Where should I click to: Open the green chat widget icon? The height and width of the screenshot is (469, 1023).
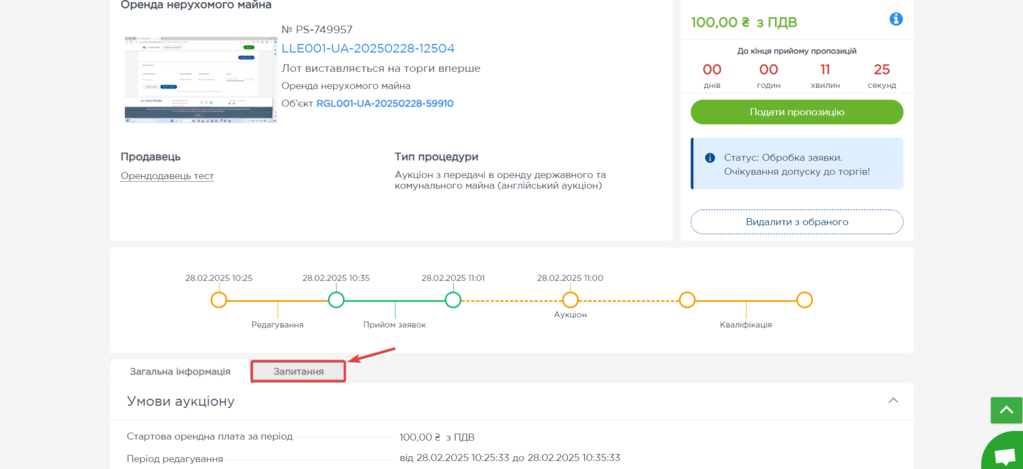(1001, 454)
